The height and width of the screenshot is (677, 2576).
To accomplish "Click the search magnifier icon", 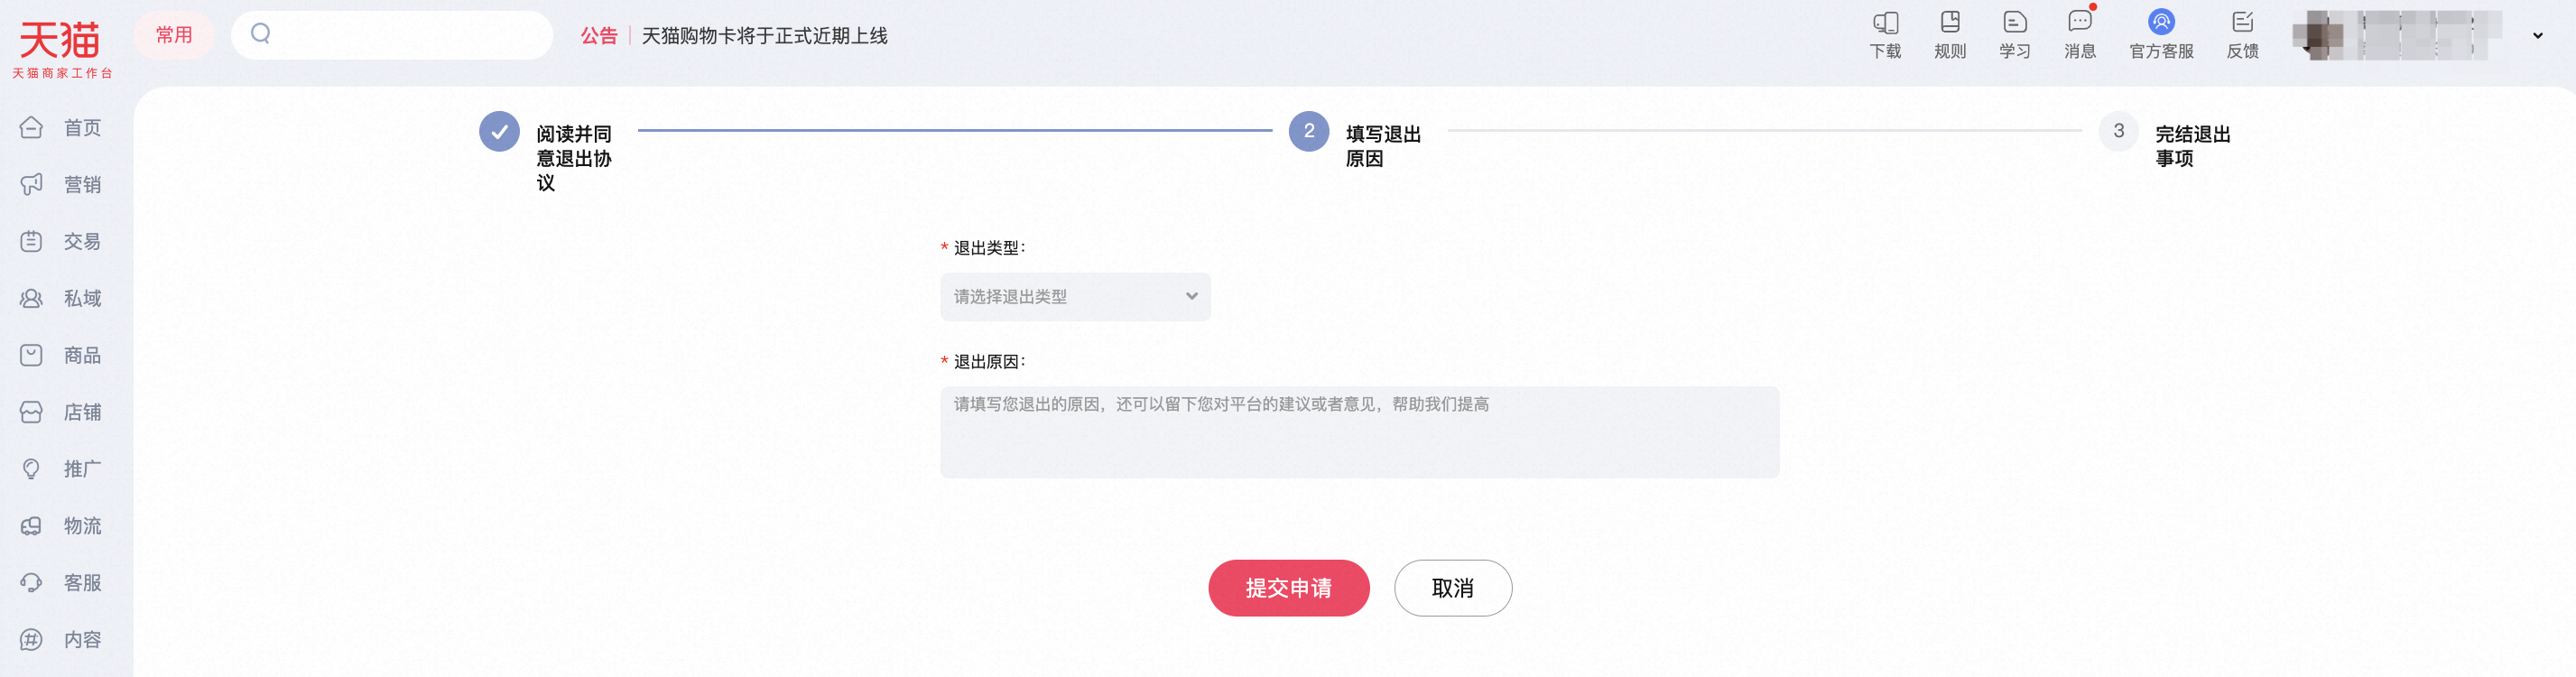I will (x=260, y=34).
